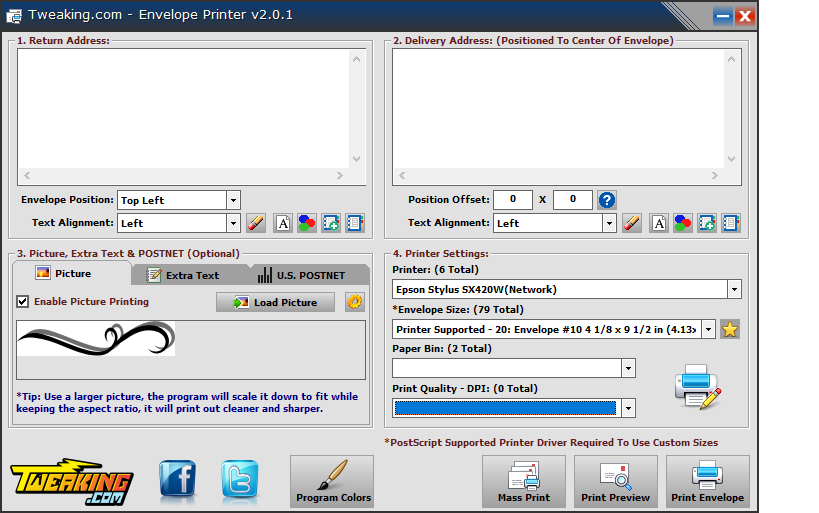
Task: Open font settings for Delivery Address
Action: coord(659,223)
